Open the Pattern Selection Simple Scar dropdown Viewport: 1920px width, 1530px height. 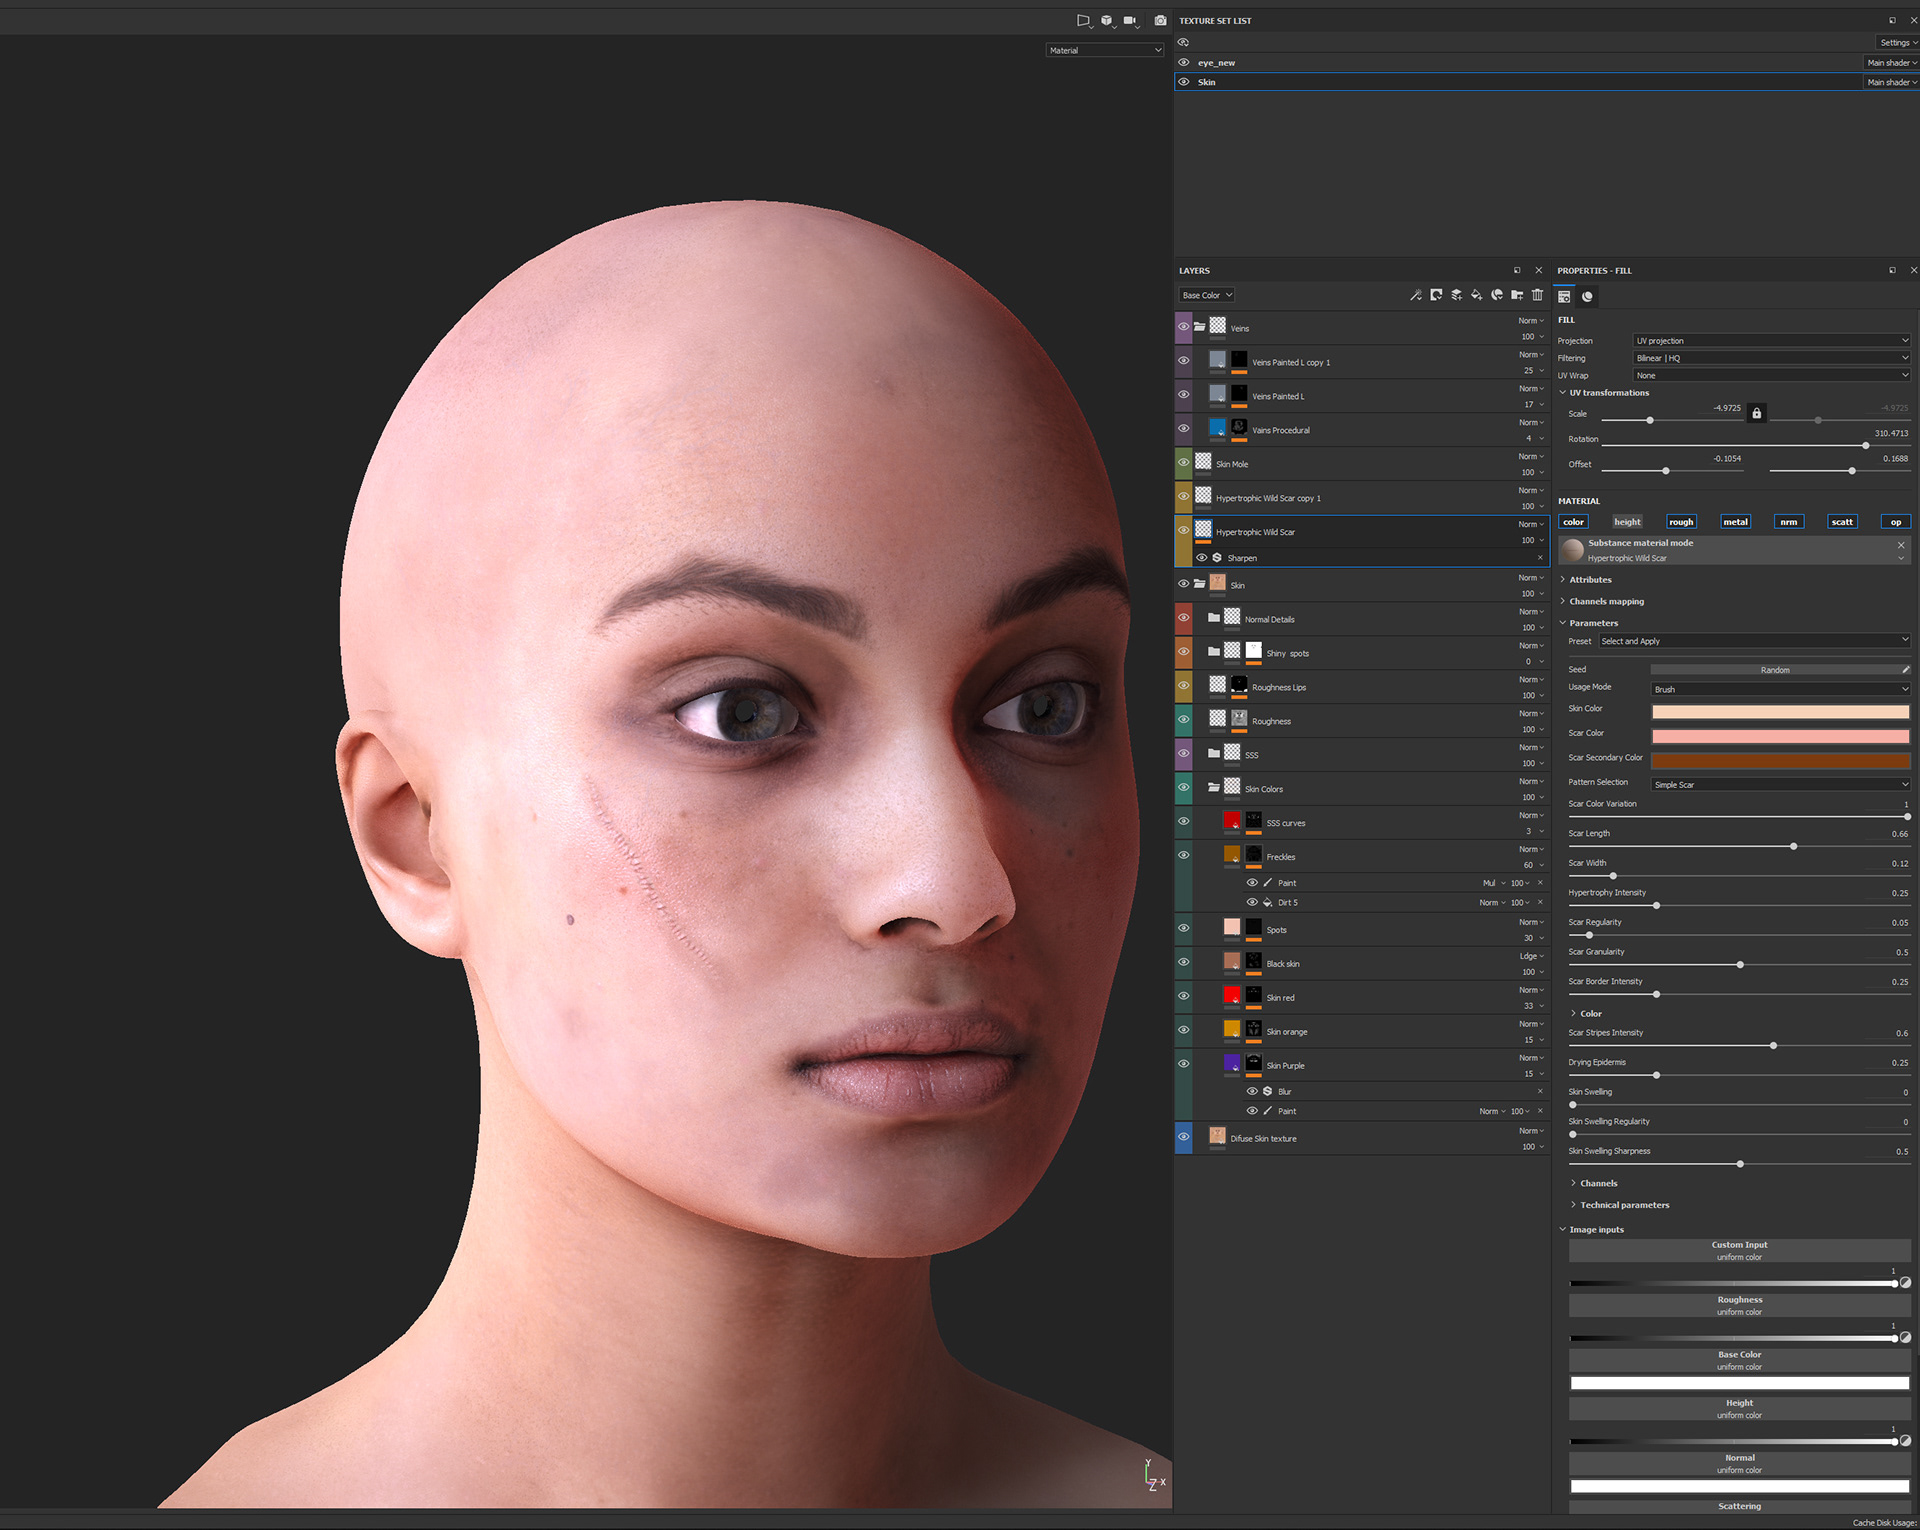click(1780, 785)
